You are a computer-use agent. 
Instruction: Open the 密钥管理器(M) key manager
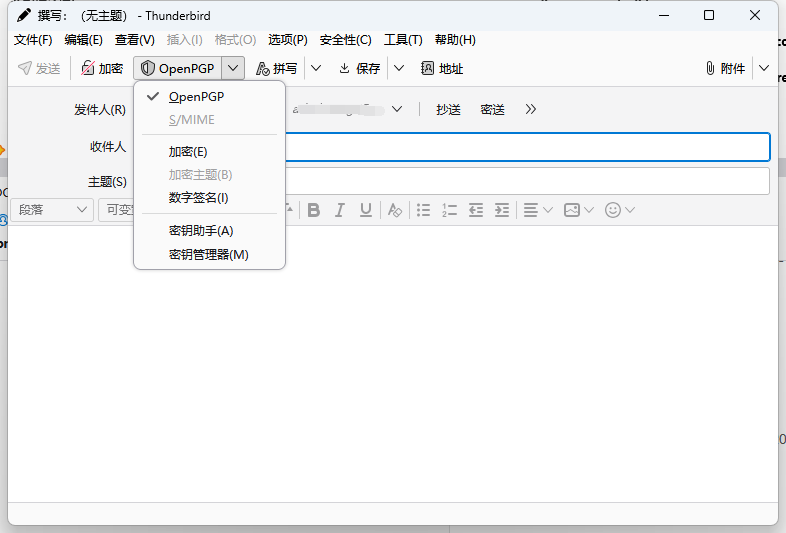pyautogui.click(x=208, y=254)
